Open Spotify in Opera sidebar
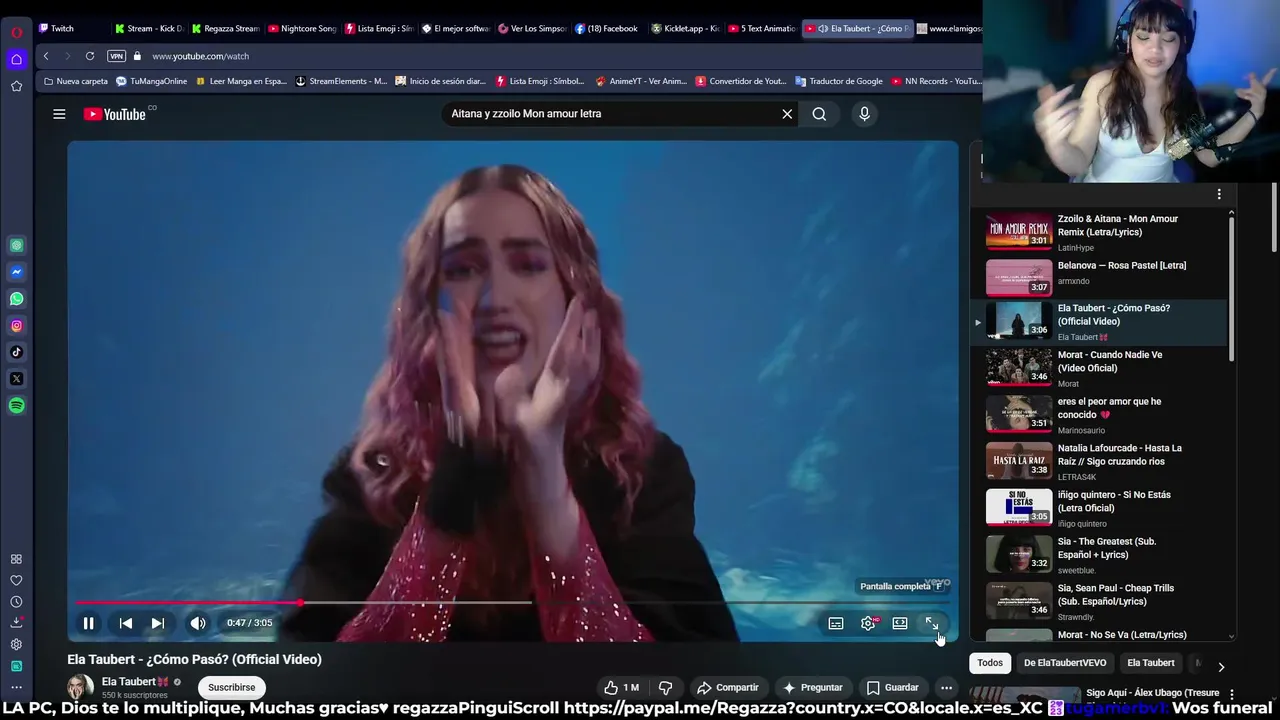 point(16,406)
